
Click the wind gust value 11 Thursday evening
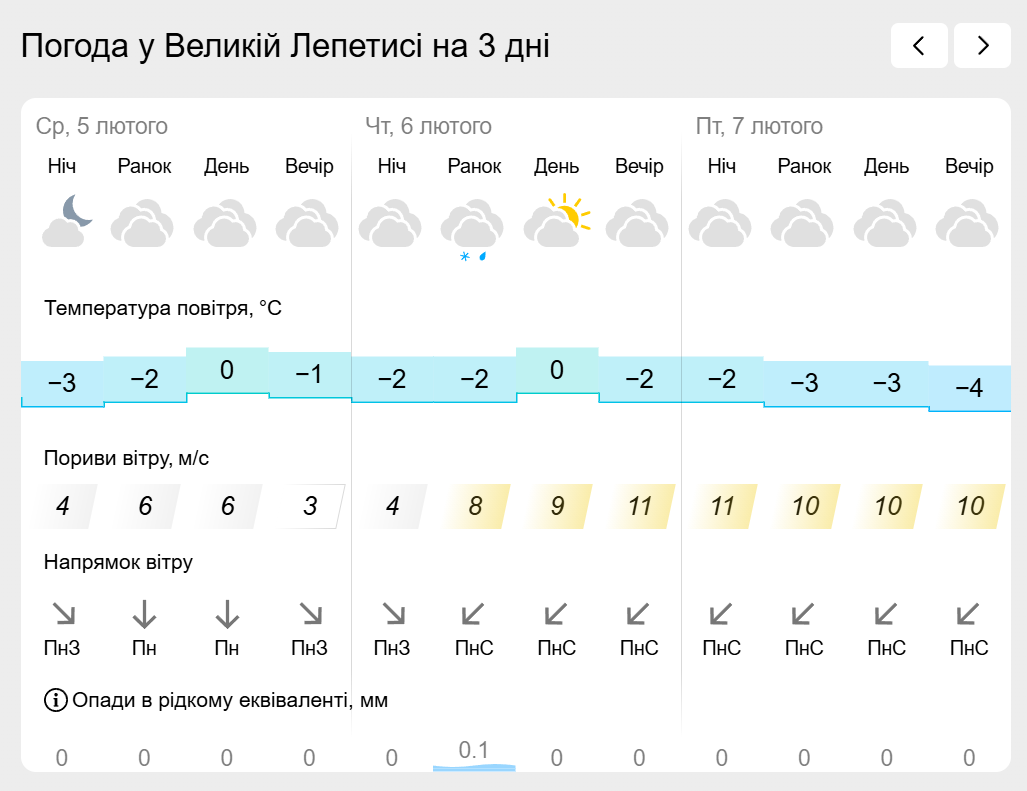tap(640, 506)
